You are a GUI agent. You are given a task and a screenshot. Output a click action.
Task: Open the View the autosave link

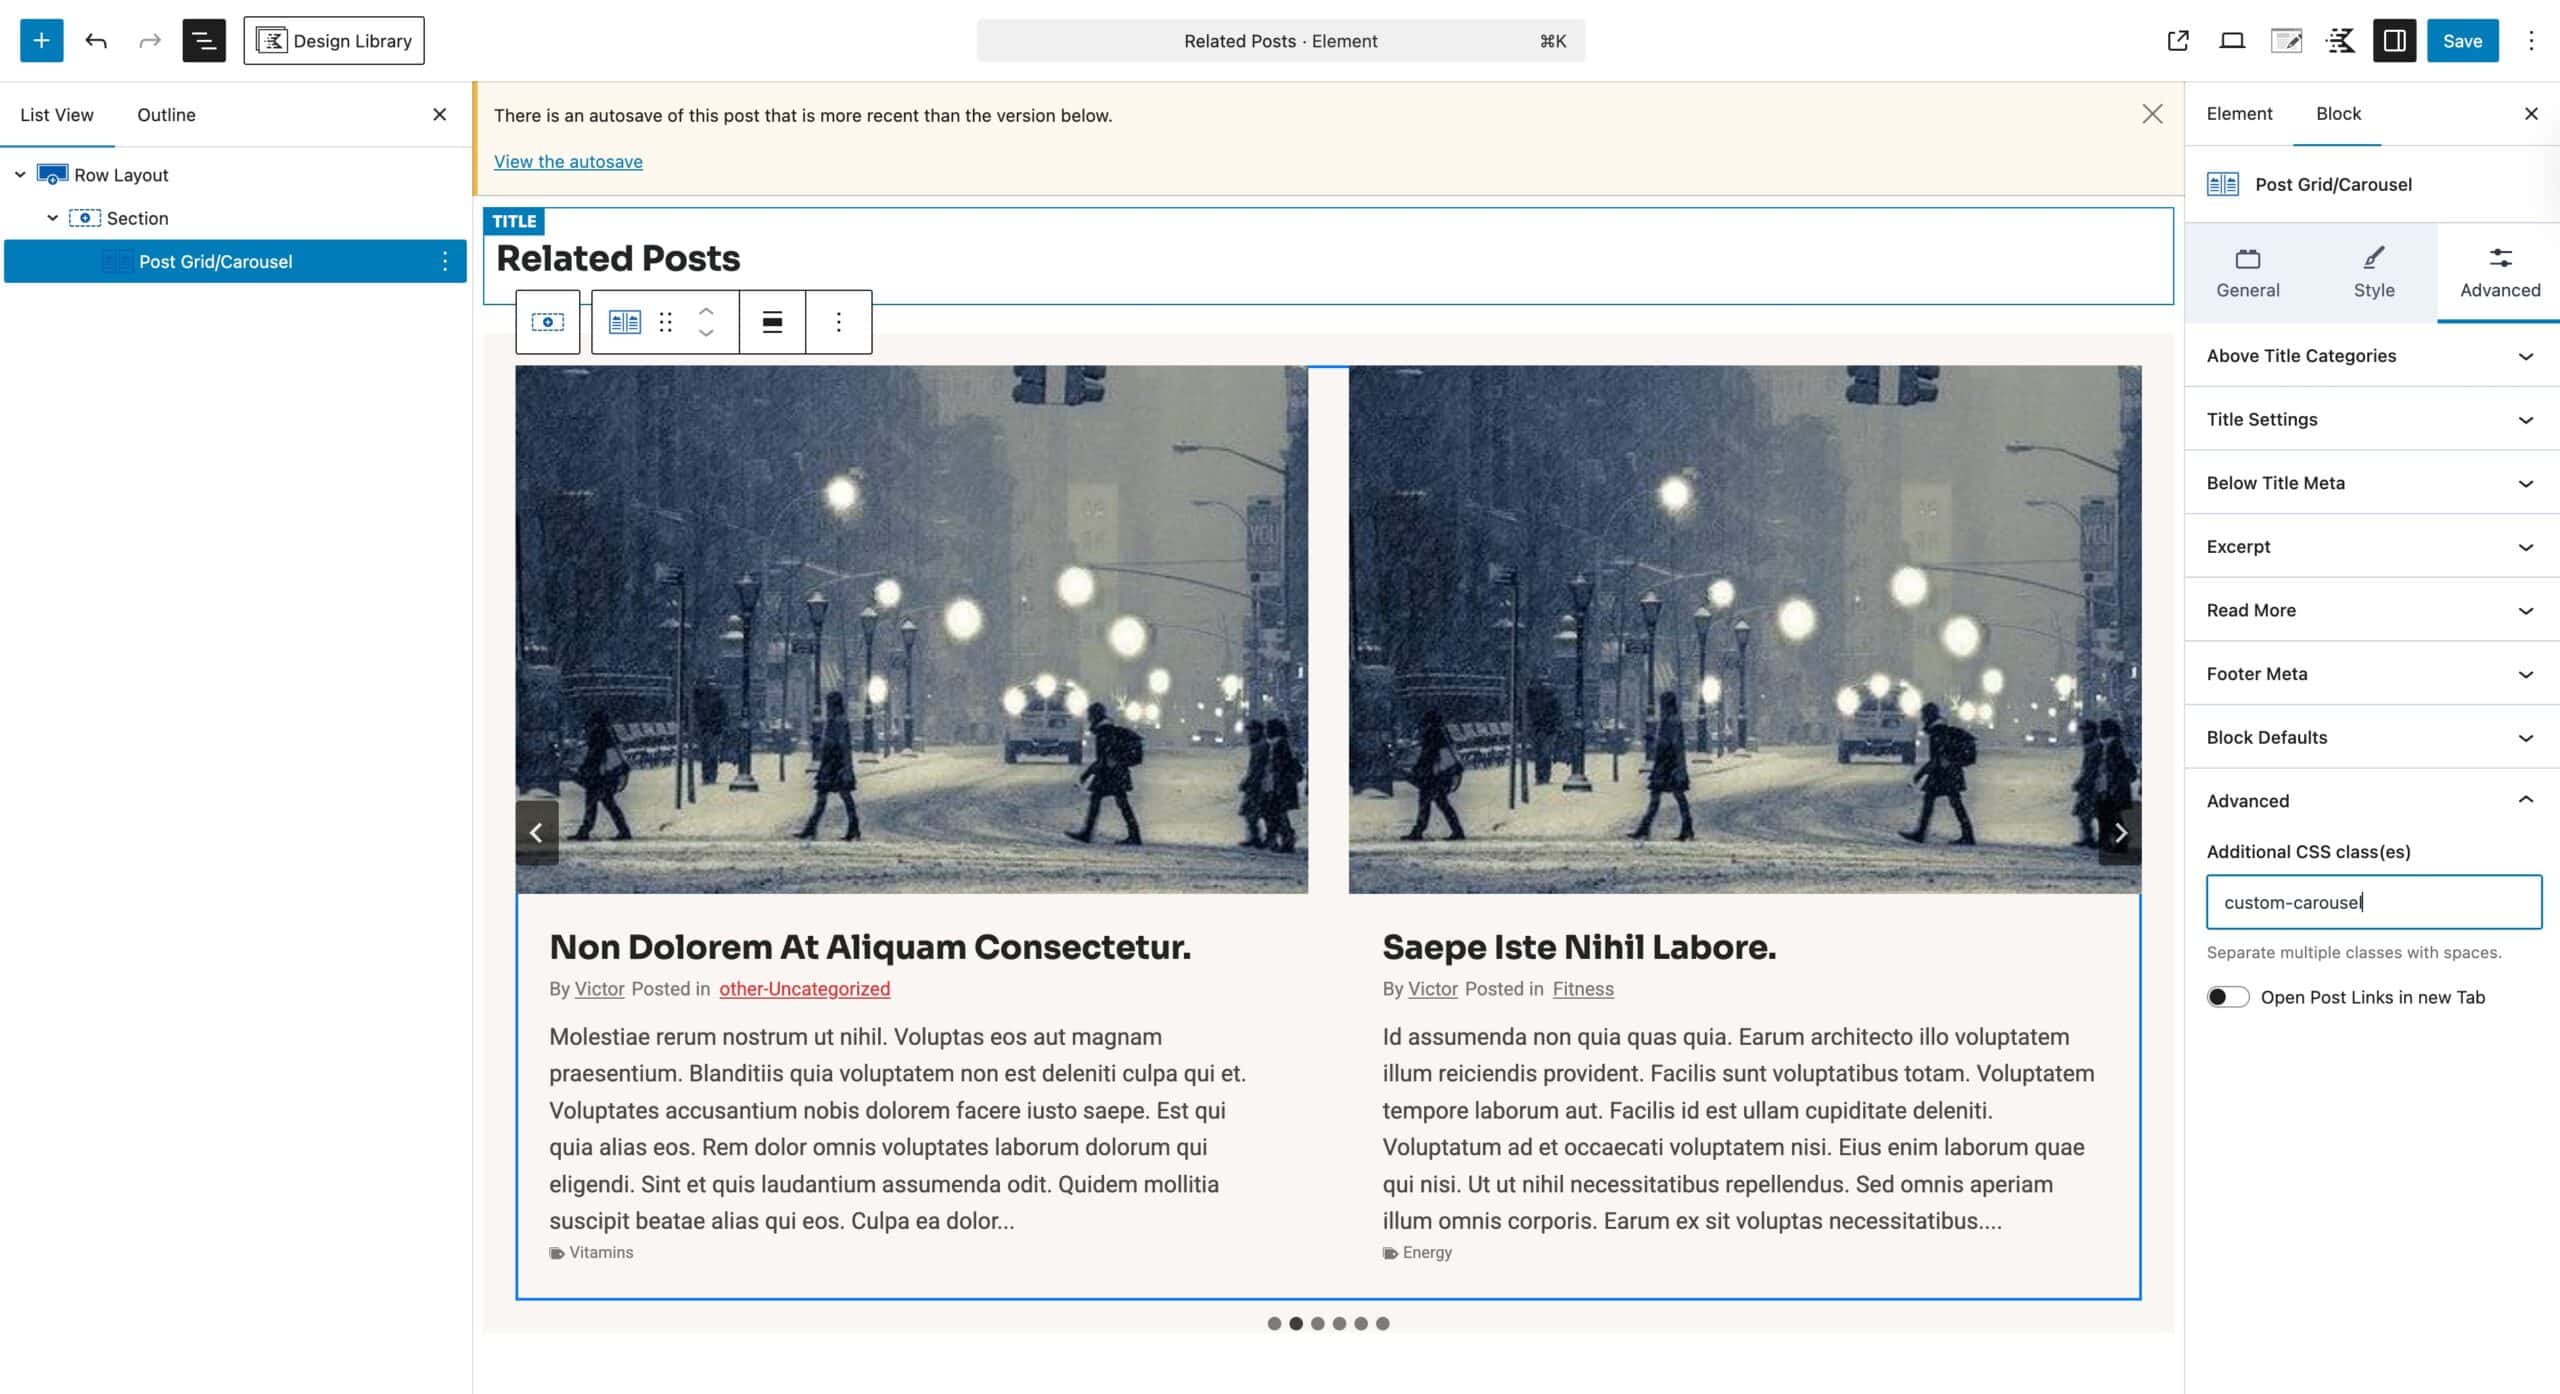click(x=568, y=161)
